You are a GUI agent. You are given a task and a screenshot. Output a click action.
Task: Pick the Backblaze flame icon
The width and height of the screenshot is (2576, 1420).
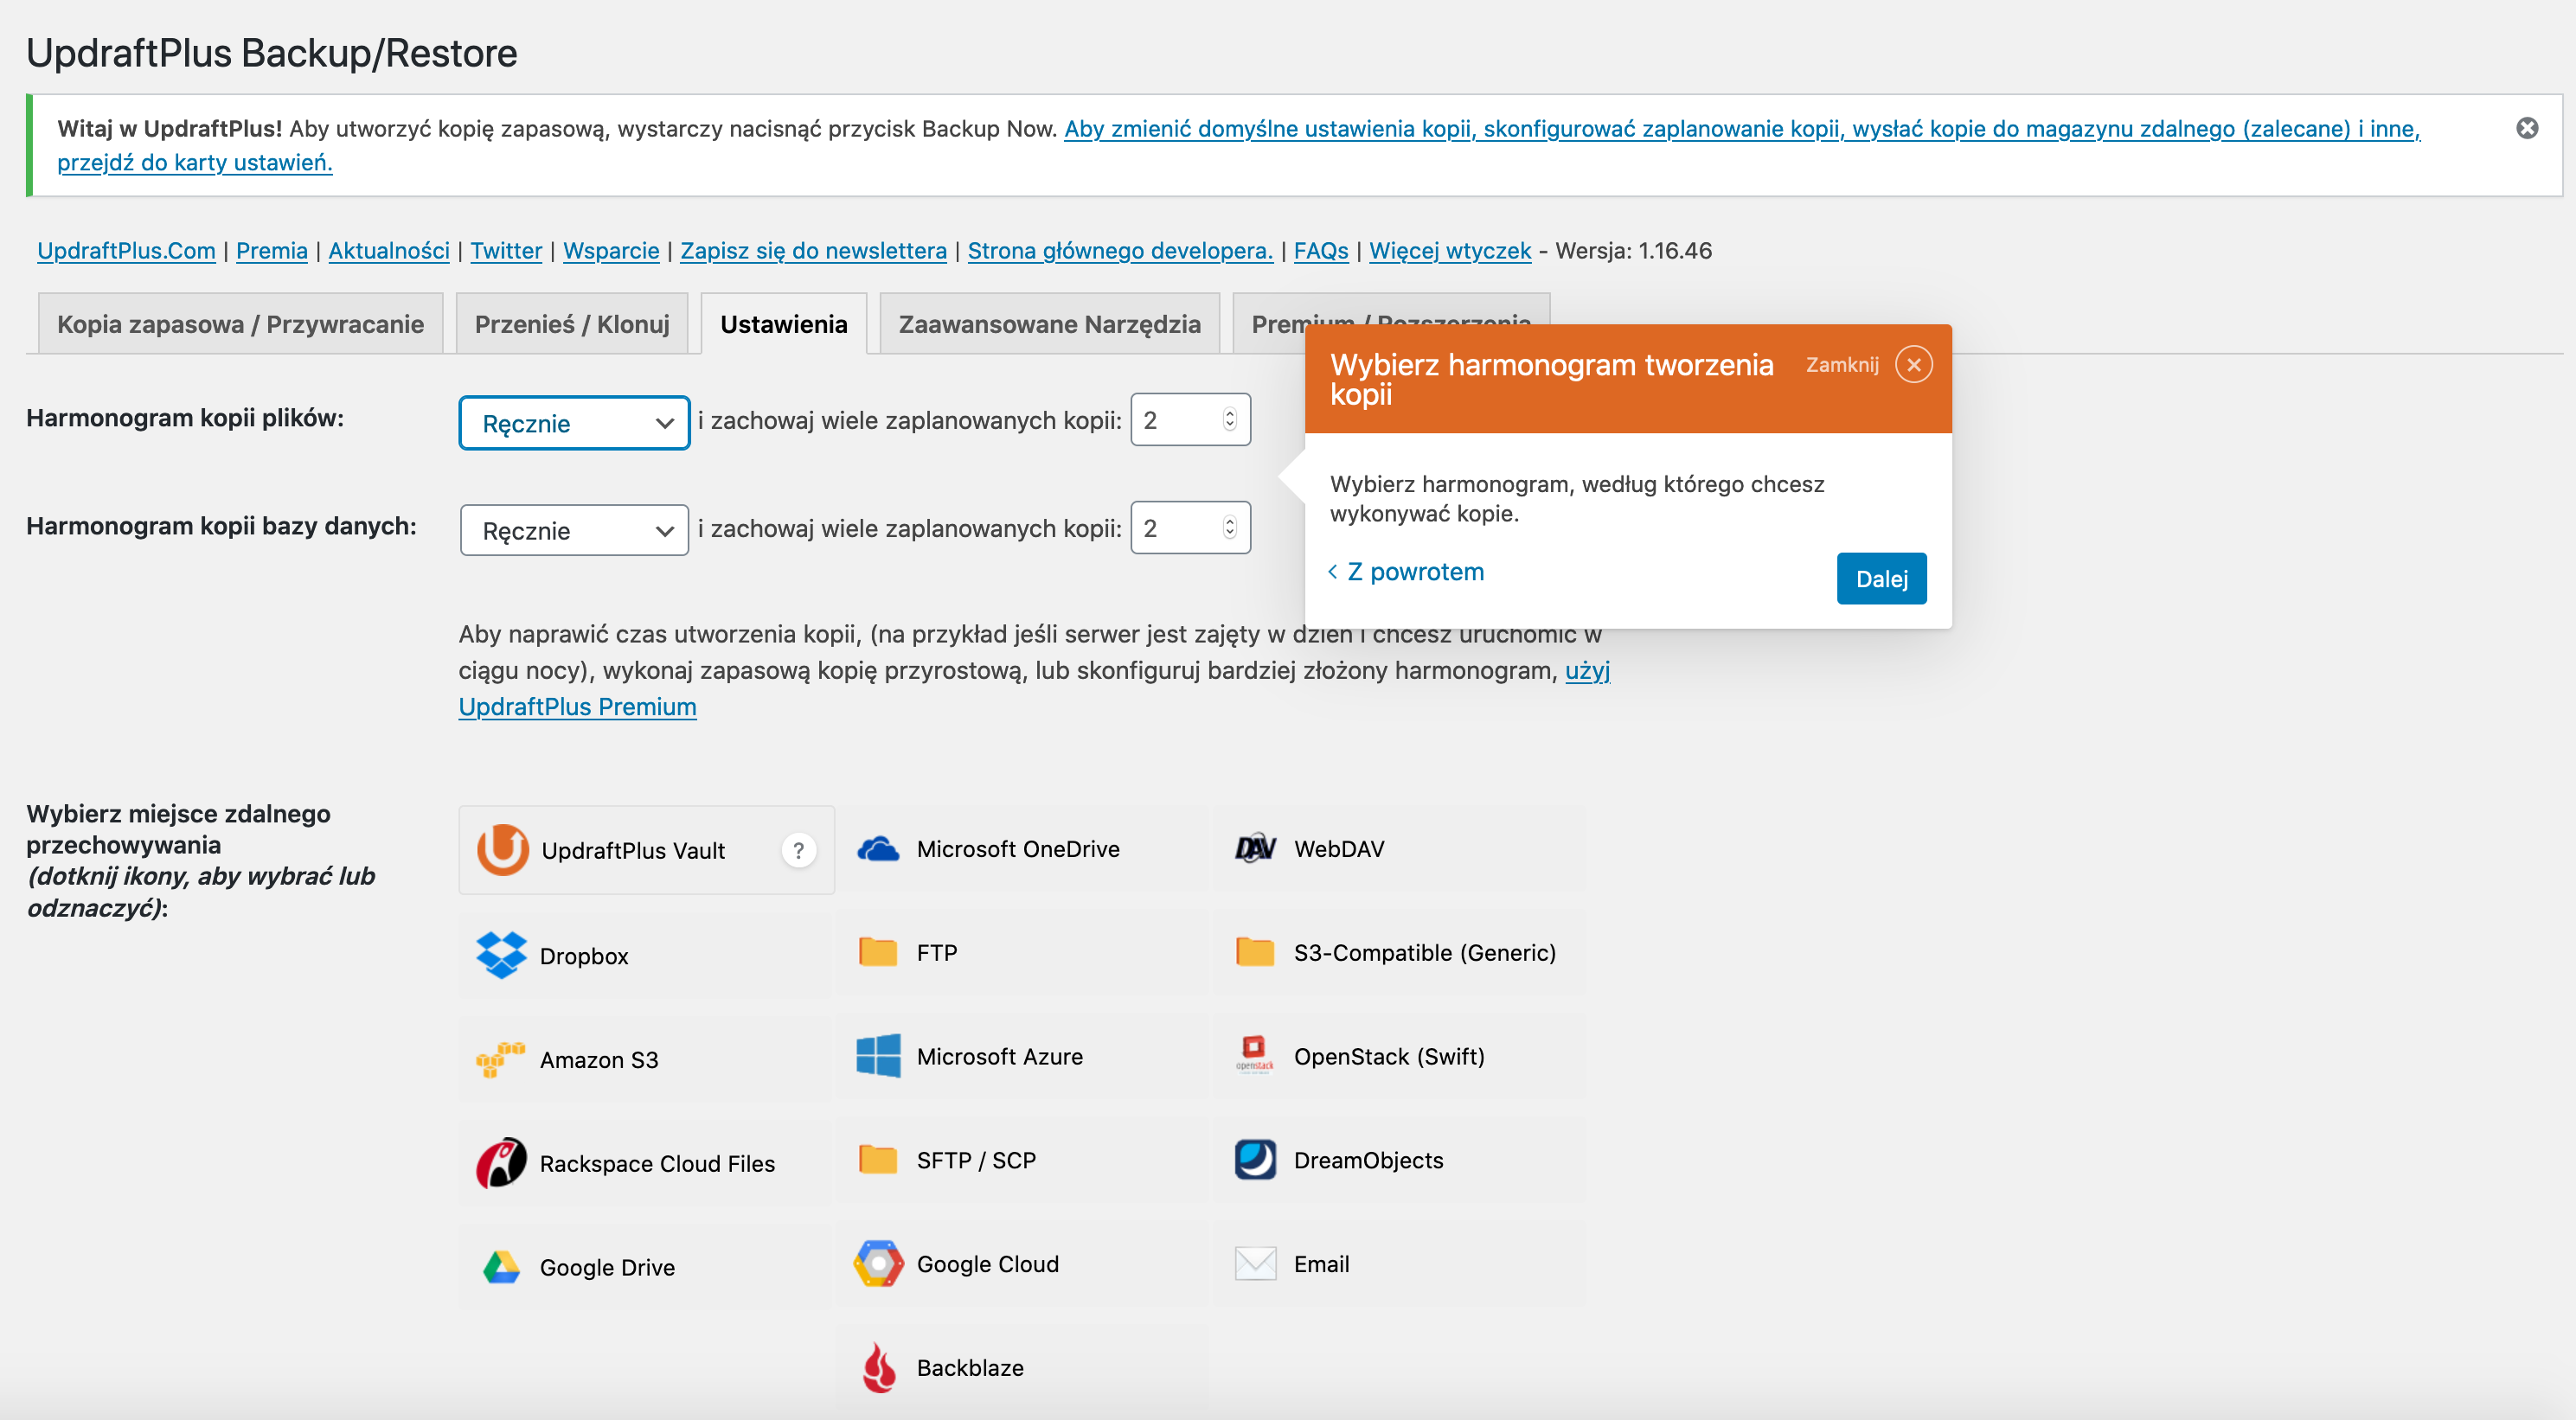coord(878,1367)
